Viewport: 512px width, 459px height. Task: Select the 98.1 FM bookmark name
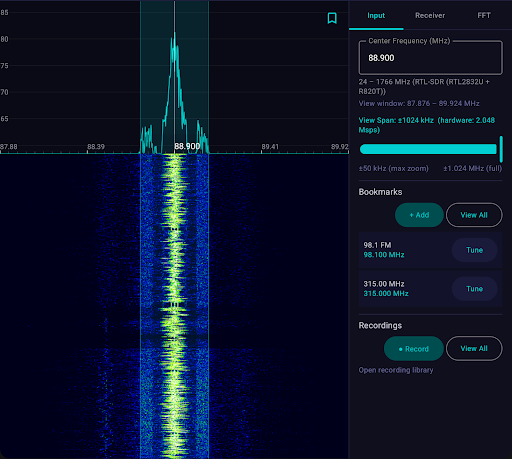(x=377, y=245)
